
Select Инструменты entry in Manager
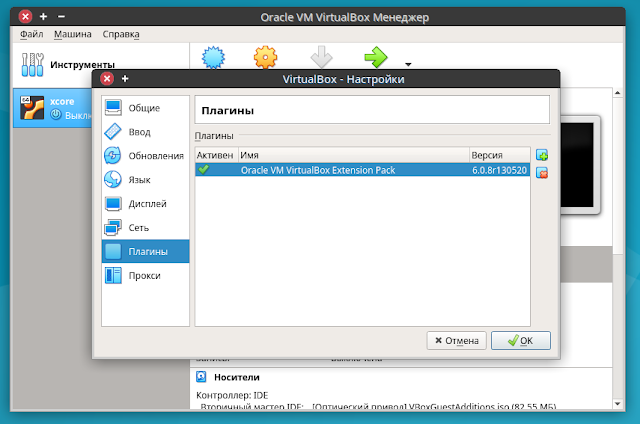101,65
